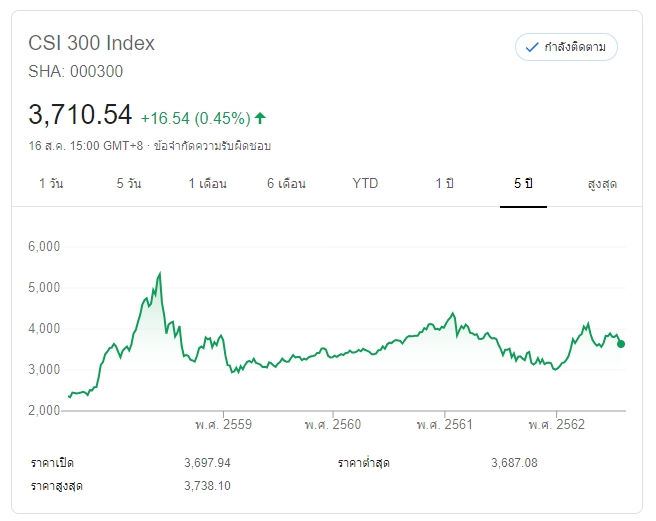Screen dimensions: 656x521
Task: Click the green endpoint dot on chart
Action: [621, 344]
